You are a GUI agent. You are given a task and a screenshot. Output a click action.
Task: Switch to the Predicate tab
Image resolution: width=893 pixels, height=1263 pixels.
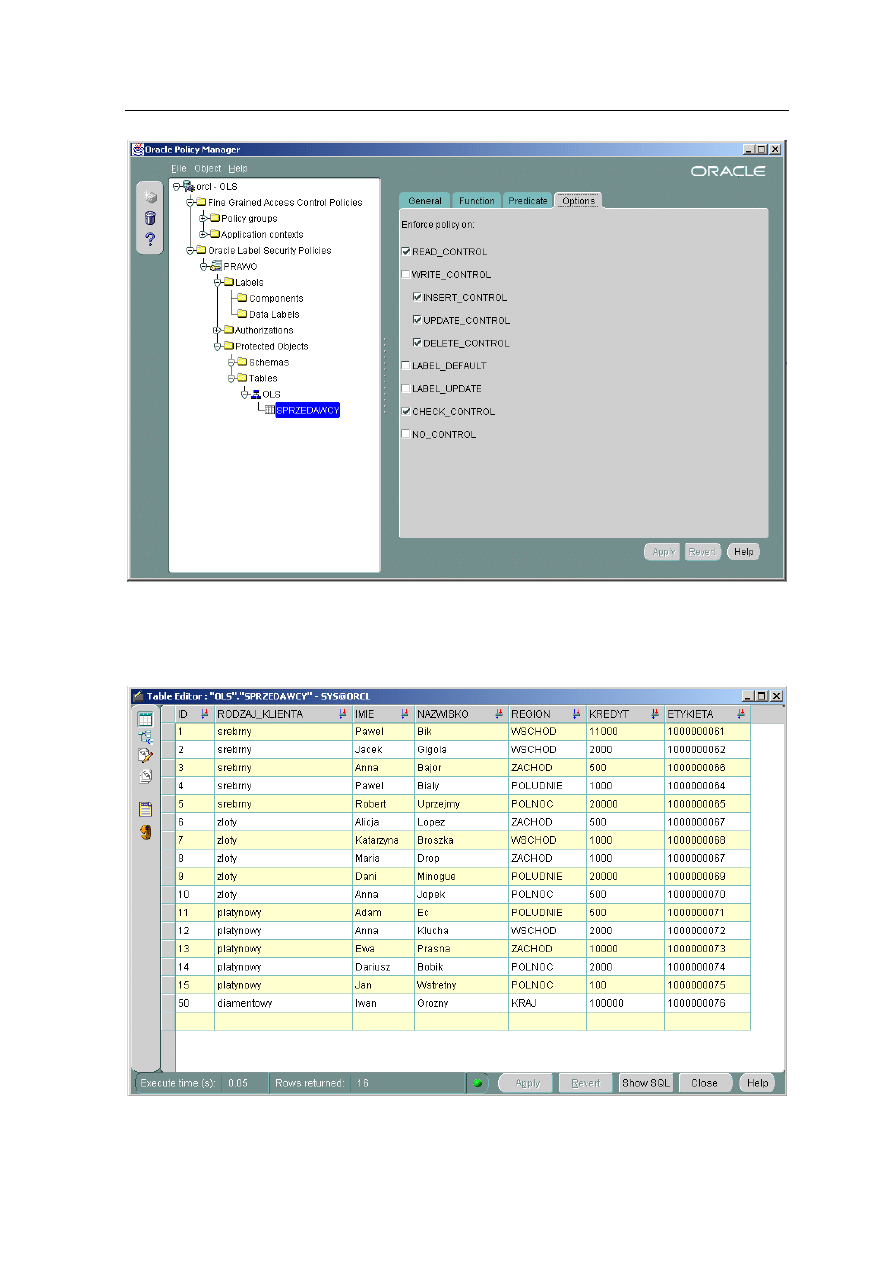point(527,201)
